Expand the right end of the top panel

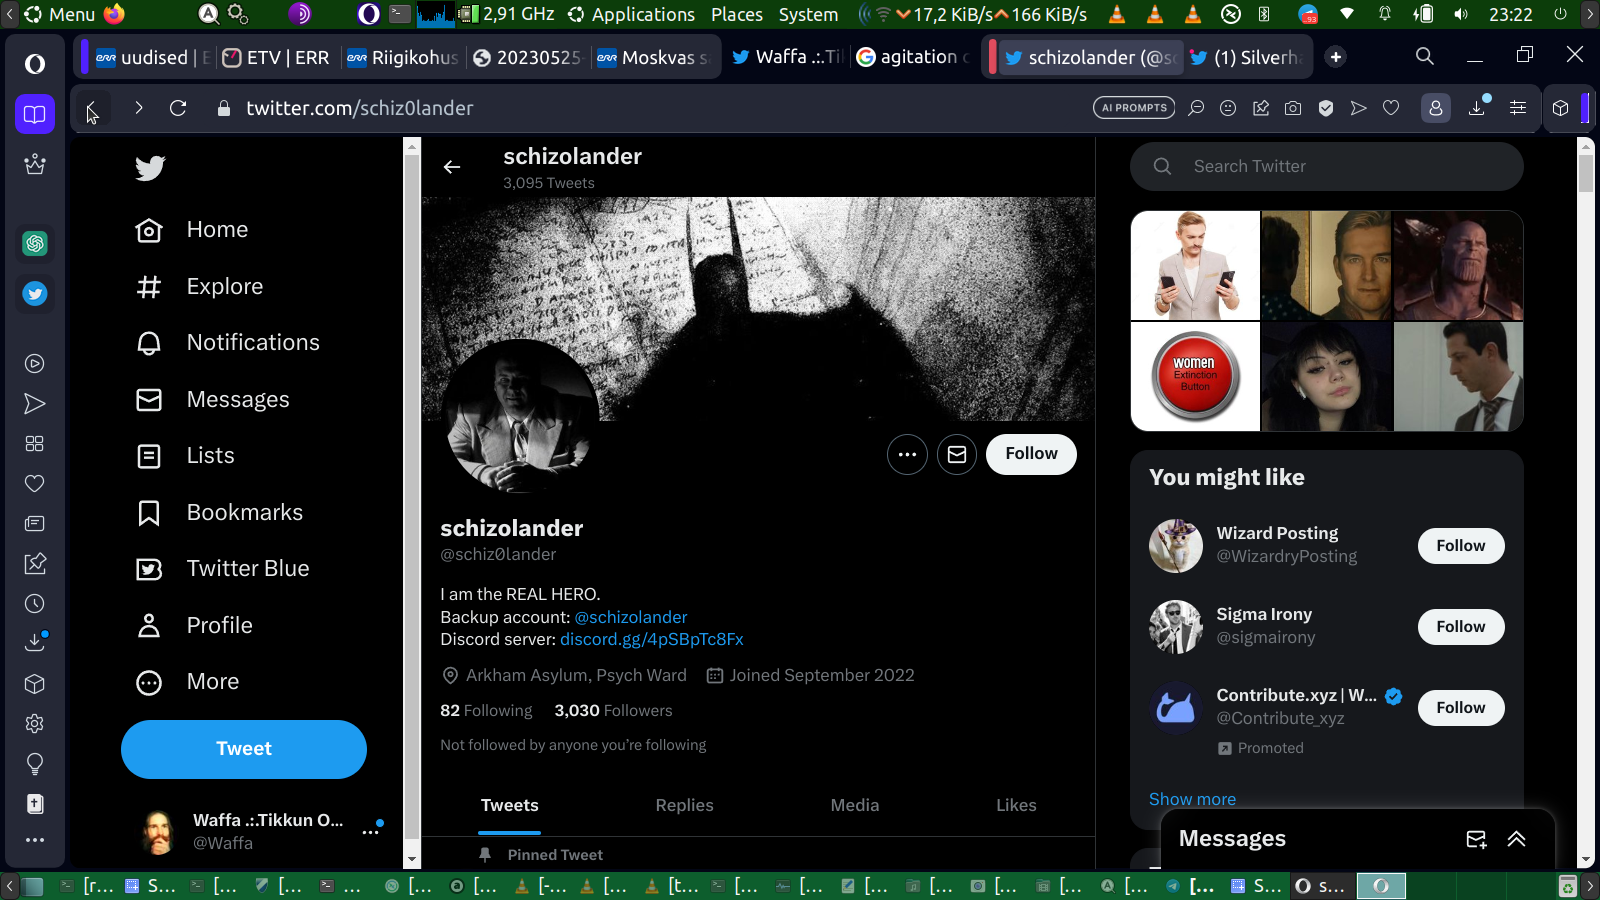click(x=1590, y=14)
